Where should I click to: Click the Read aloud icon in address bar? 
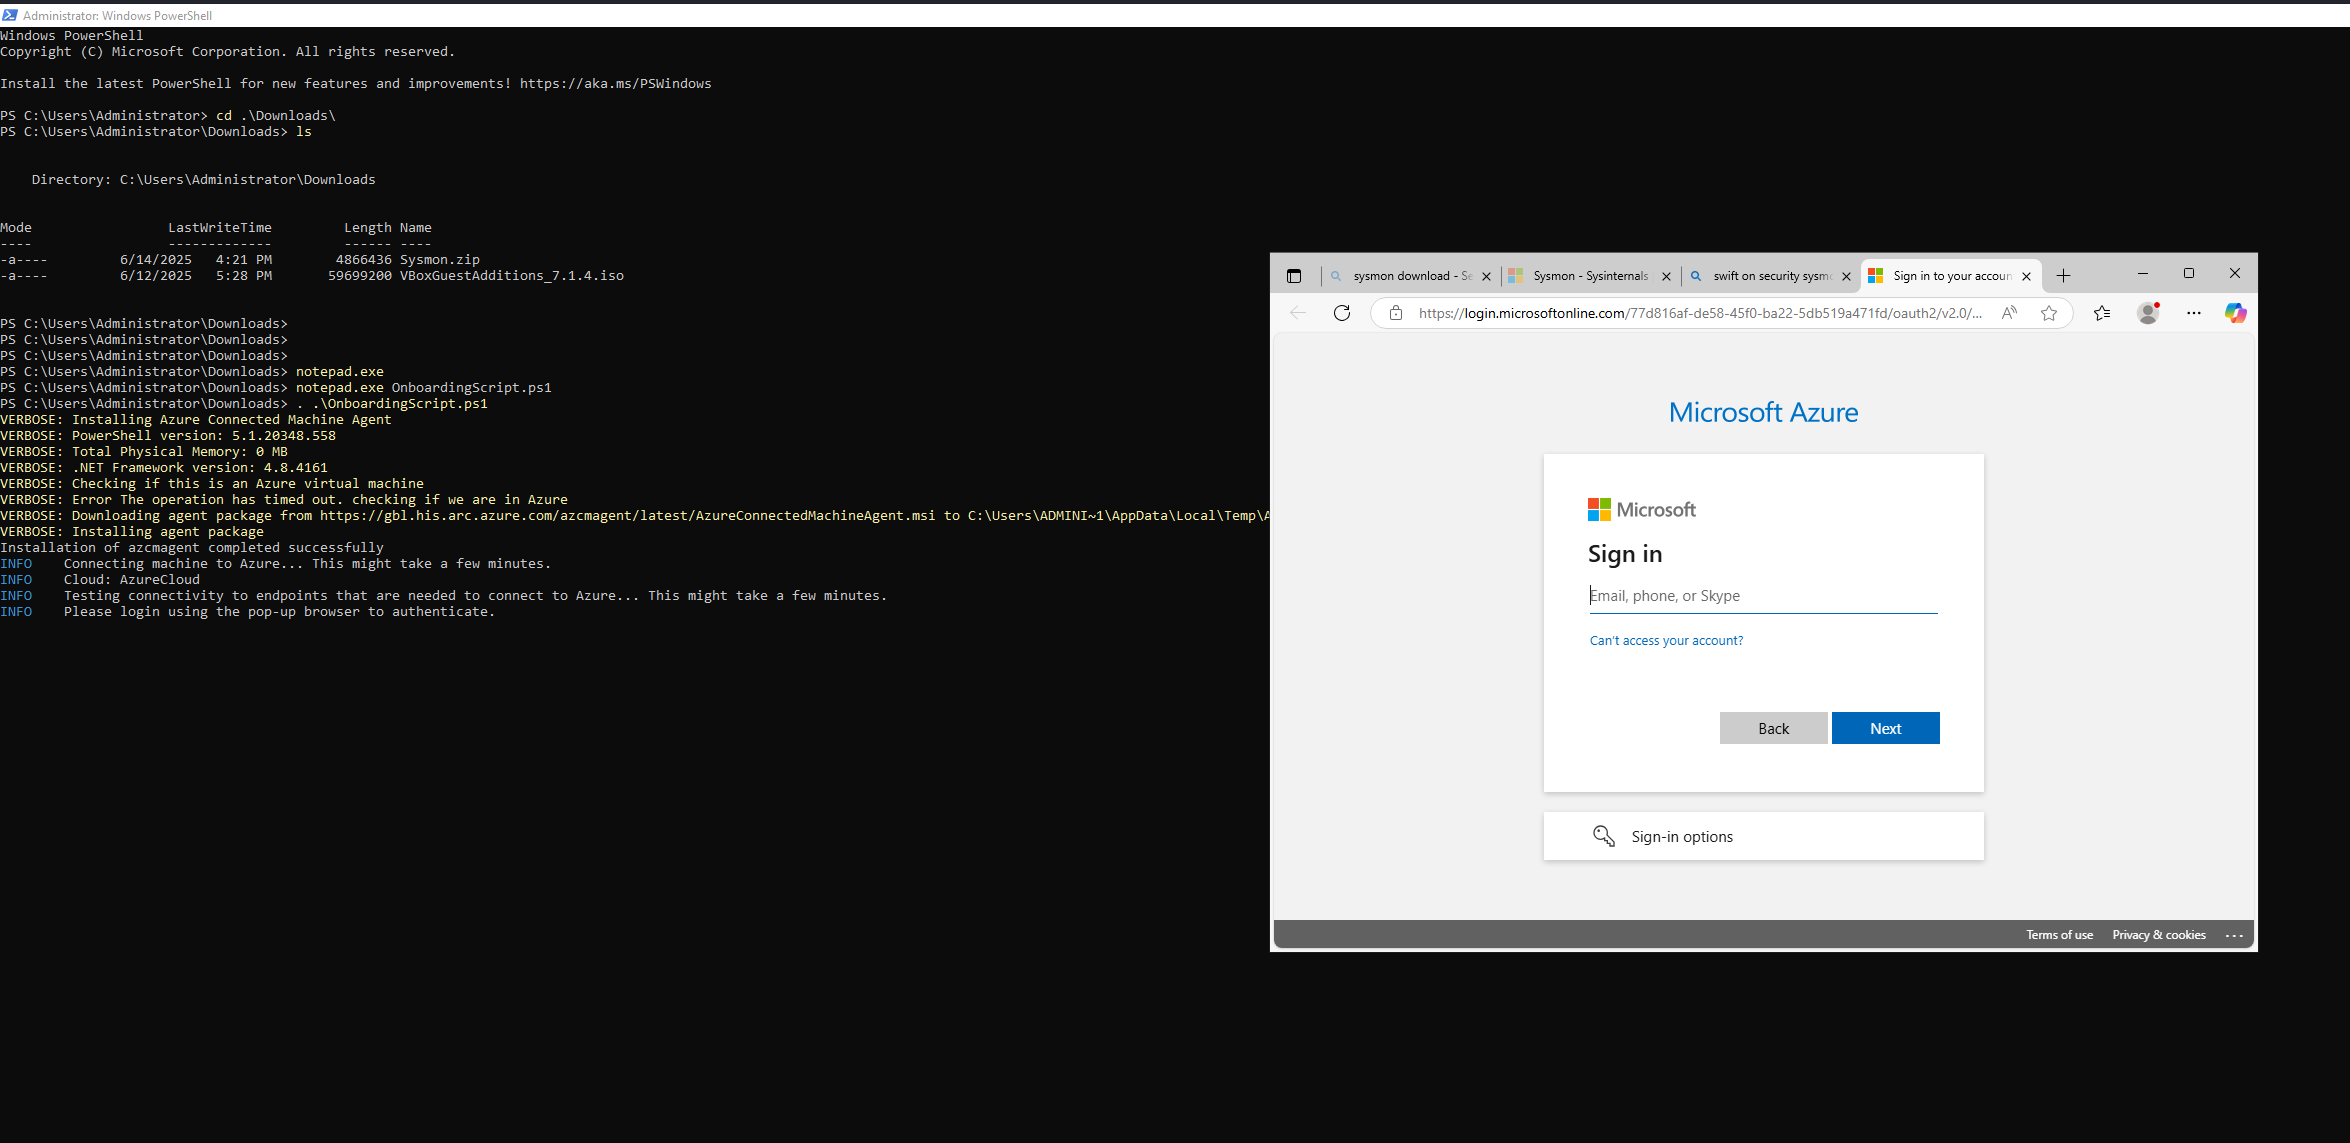(2009, 313)
